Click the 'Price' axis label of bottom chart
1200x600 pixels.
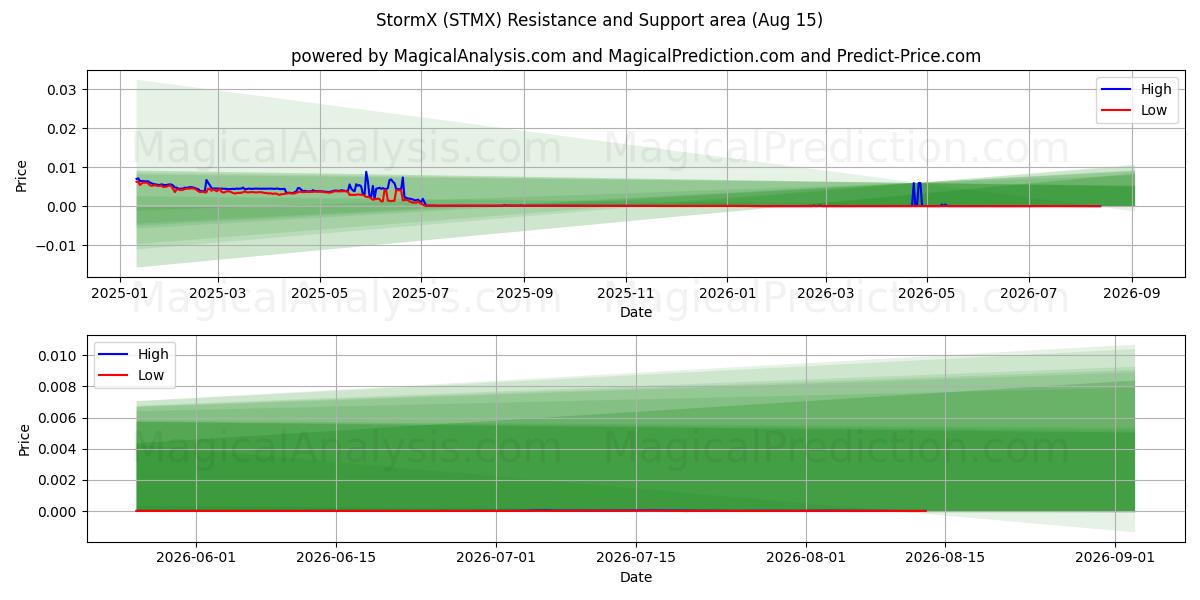click(x=24, y=439)
